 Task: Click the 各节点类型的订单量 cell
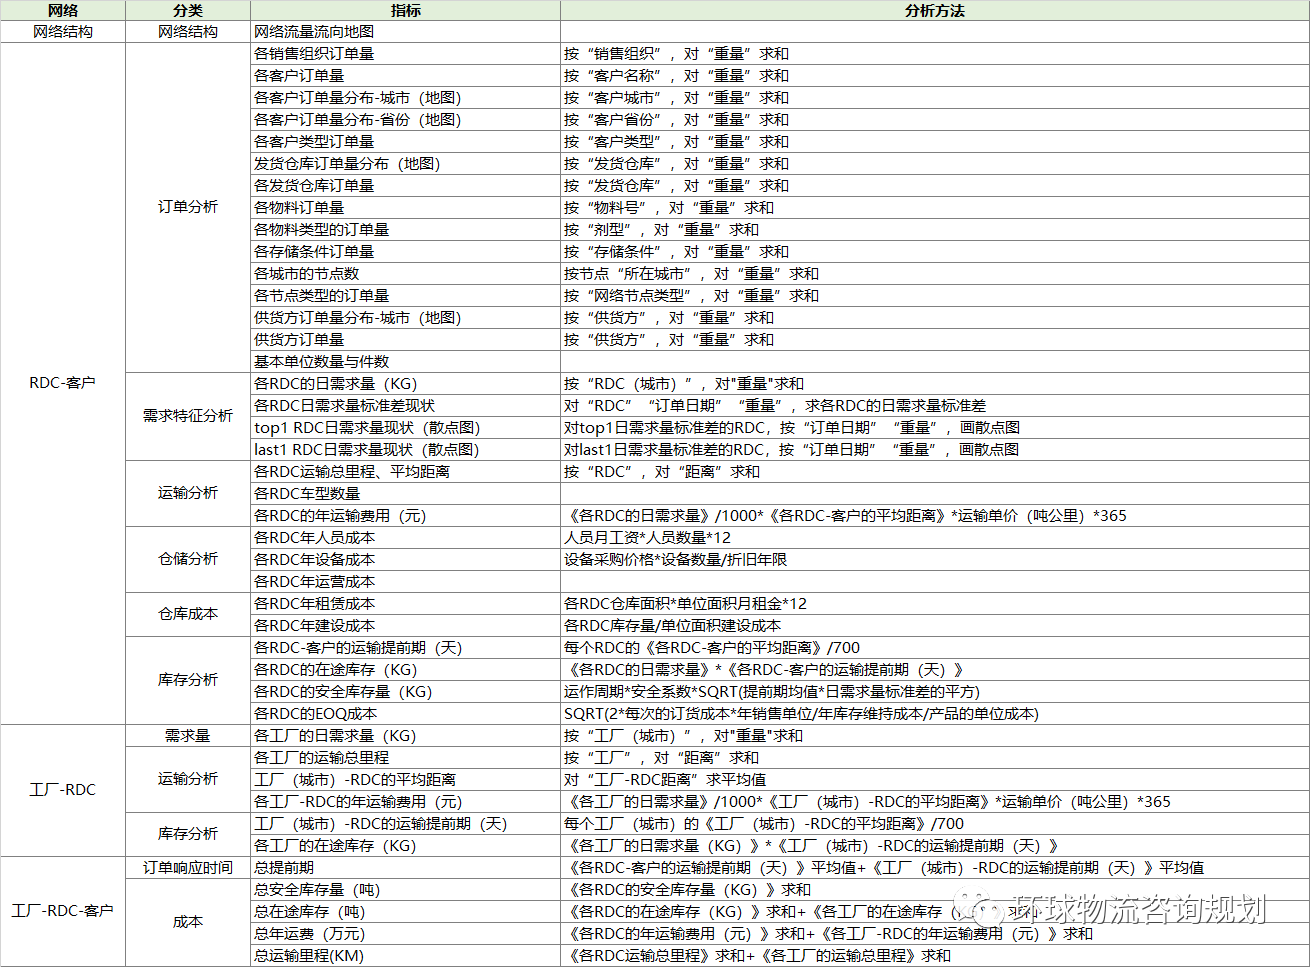[405, 295]
